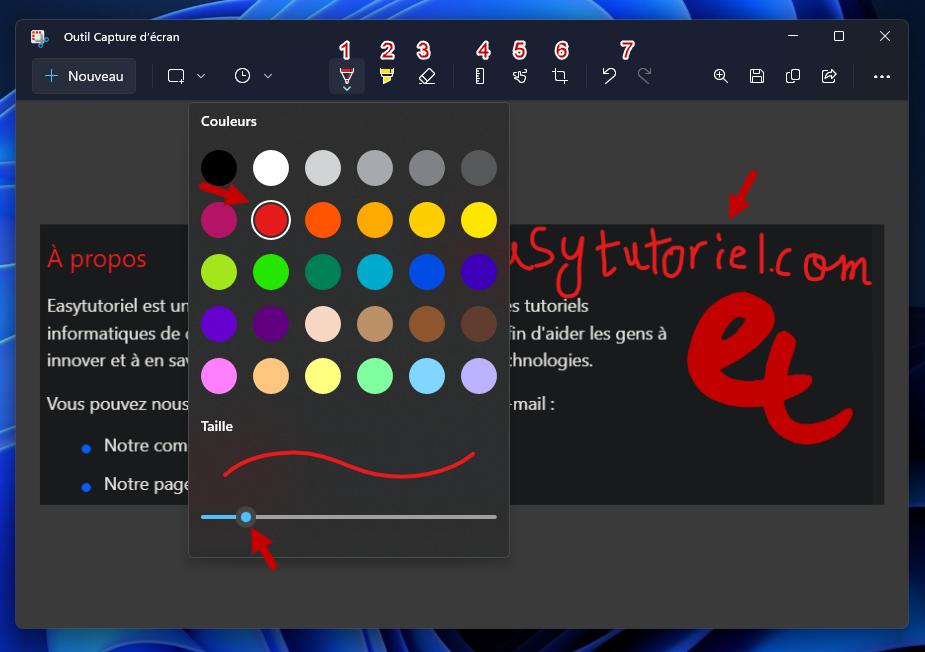Screen dimensions: 925x652
Task: Pick the selected red color swatch
Action: click(x=271, y=220)
